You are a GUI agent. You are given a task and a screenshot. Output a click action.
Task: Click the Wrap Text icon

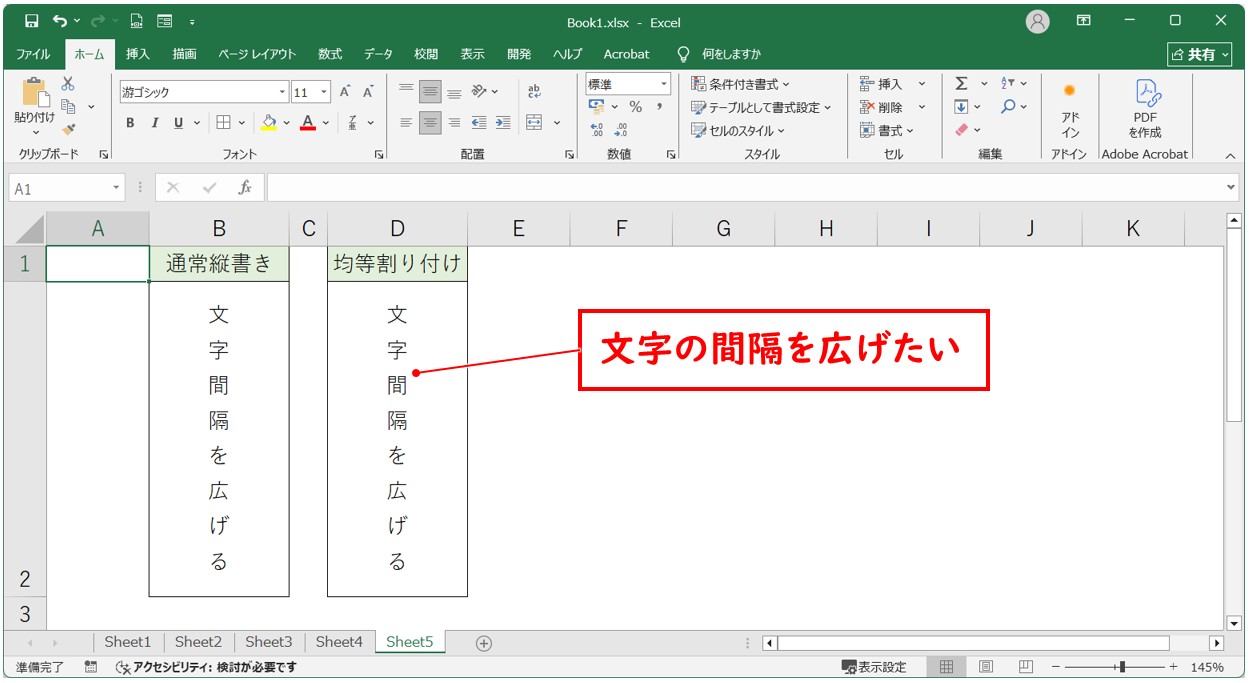click(534, 92)
